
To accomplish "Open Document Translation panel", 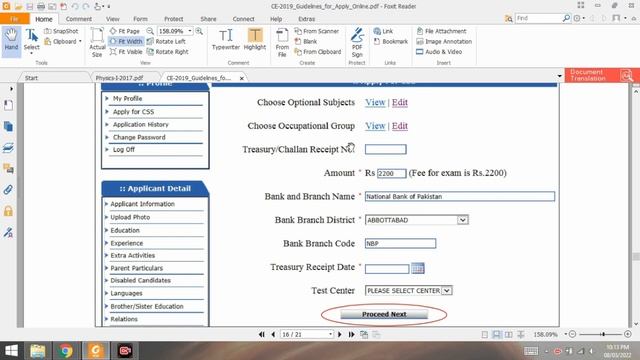I will (x=602, y=75).
